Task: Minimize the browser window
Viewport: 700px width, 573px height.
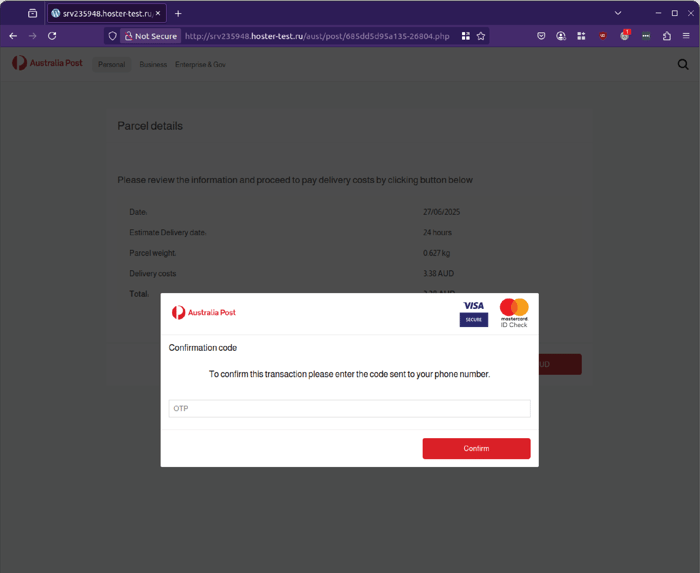Action: [658, 13]
